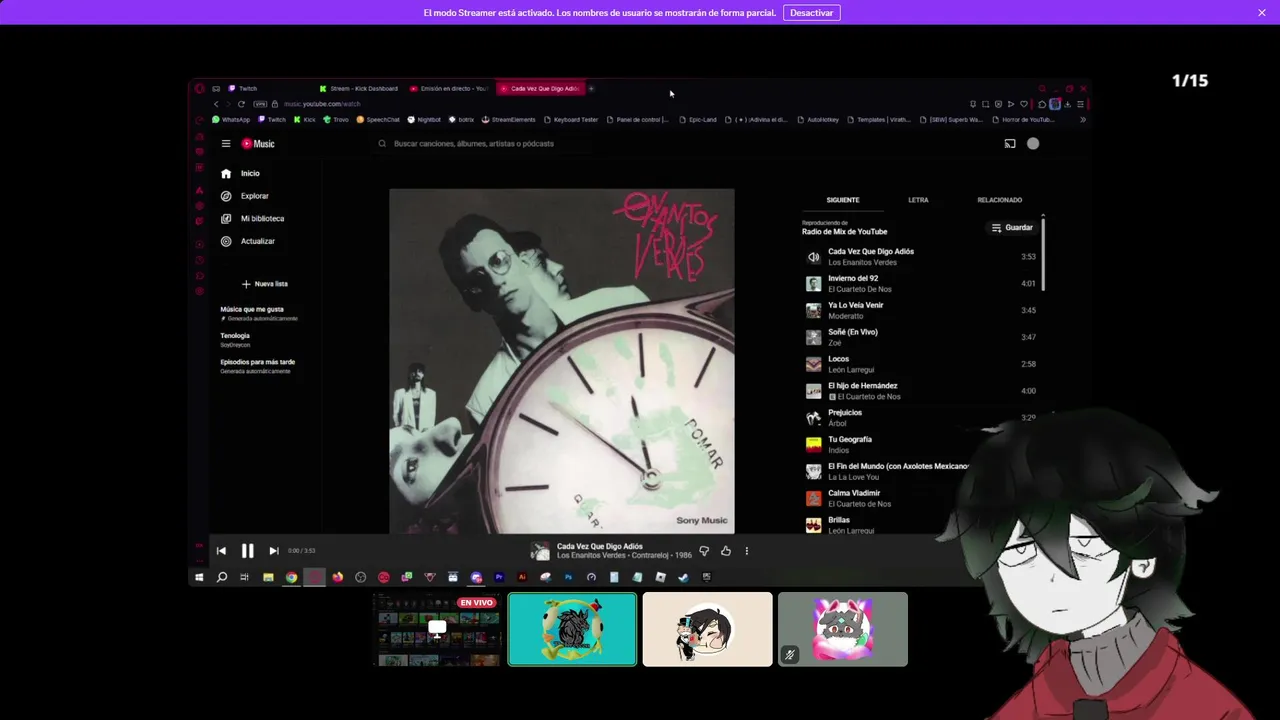Open the Windows Start menu
The width and height of the screenshot is (1280, 720).
point(199,577)
